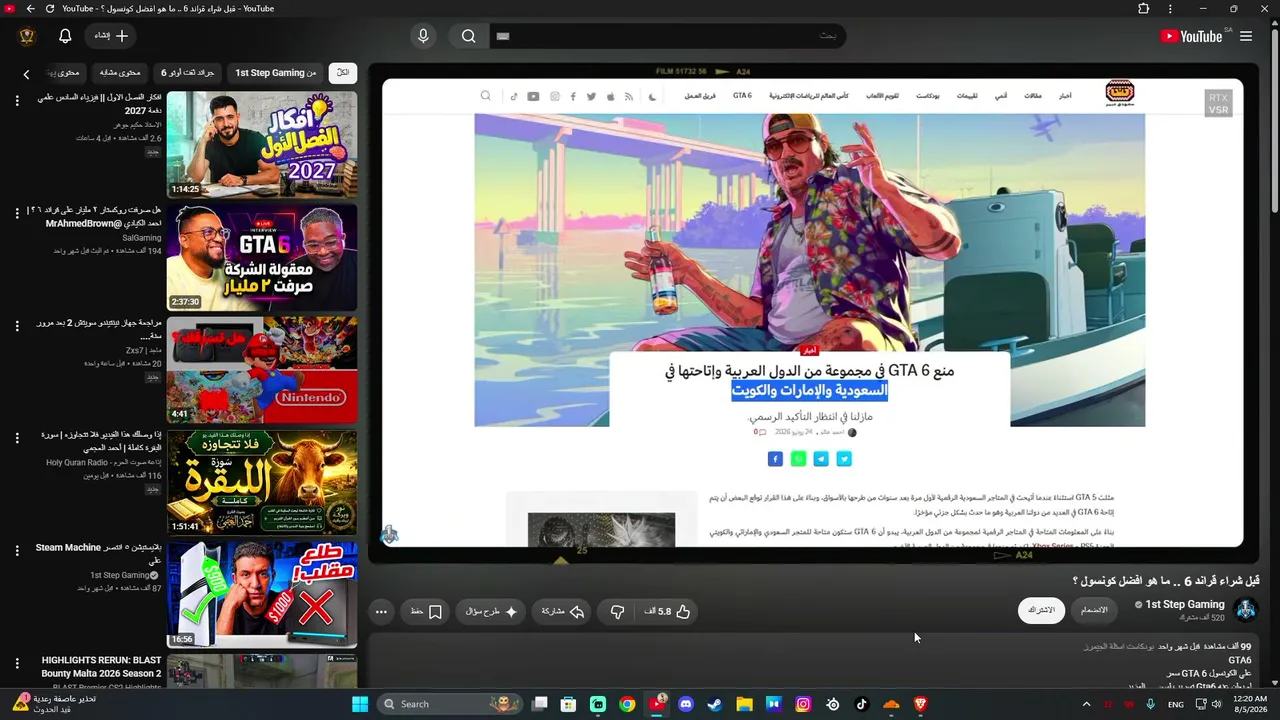Open options for the Switch 2 review video
The height and width of the screenshot is (720, 1280).
[17, 326]
